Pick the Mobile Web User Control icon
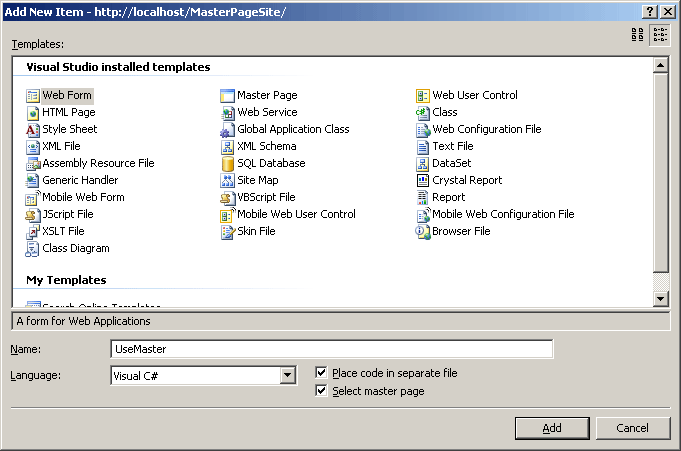Image resolution: width=681 pixels, height=451 pixels. 227,215
